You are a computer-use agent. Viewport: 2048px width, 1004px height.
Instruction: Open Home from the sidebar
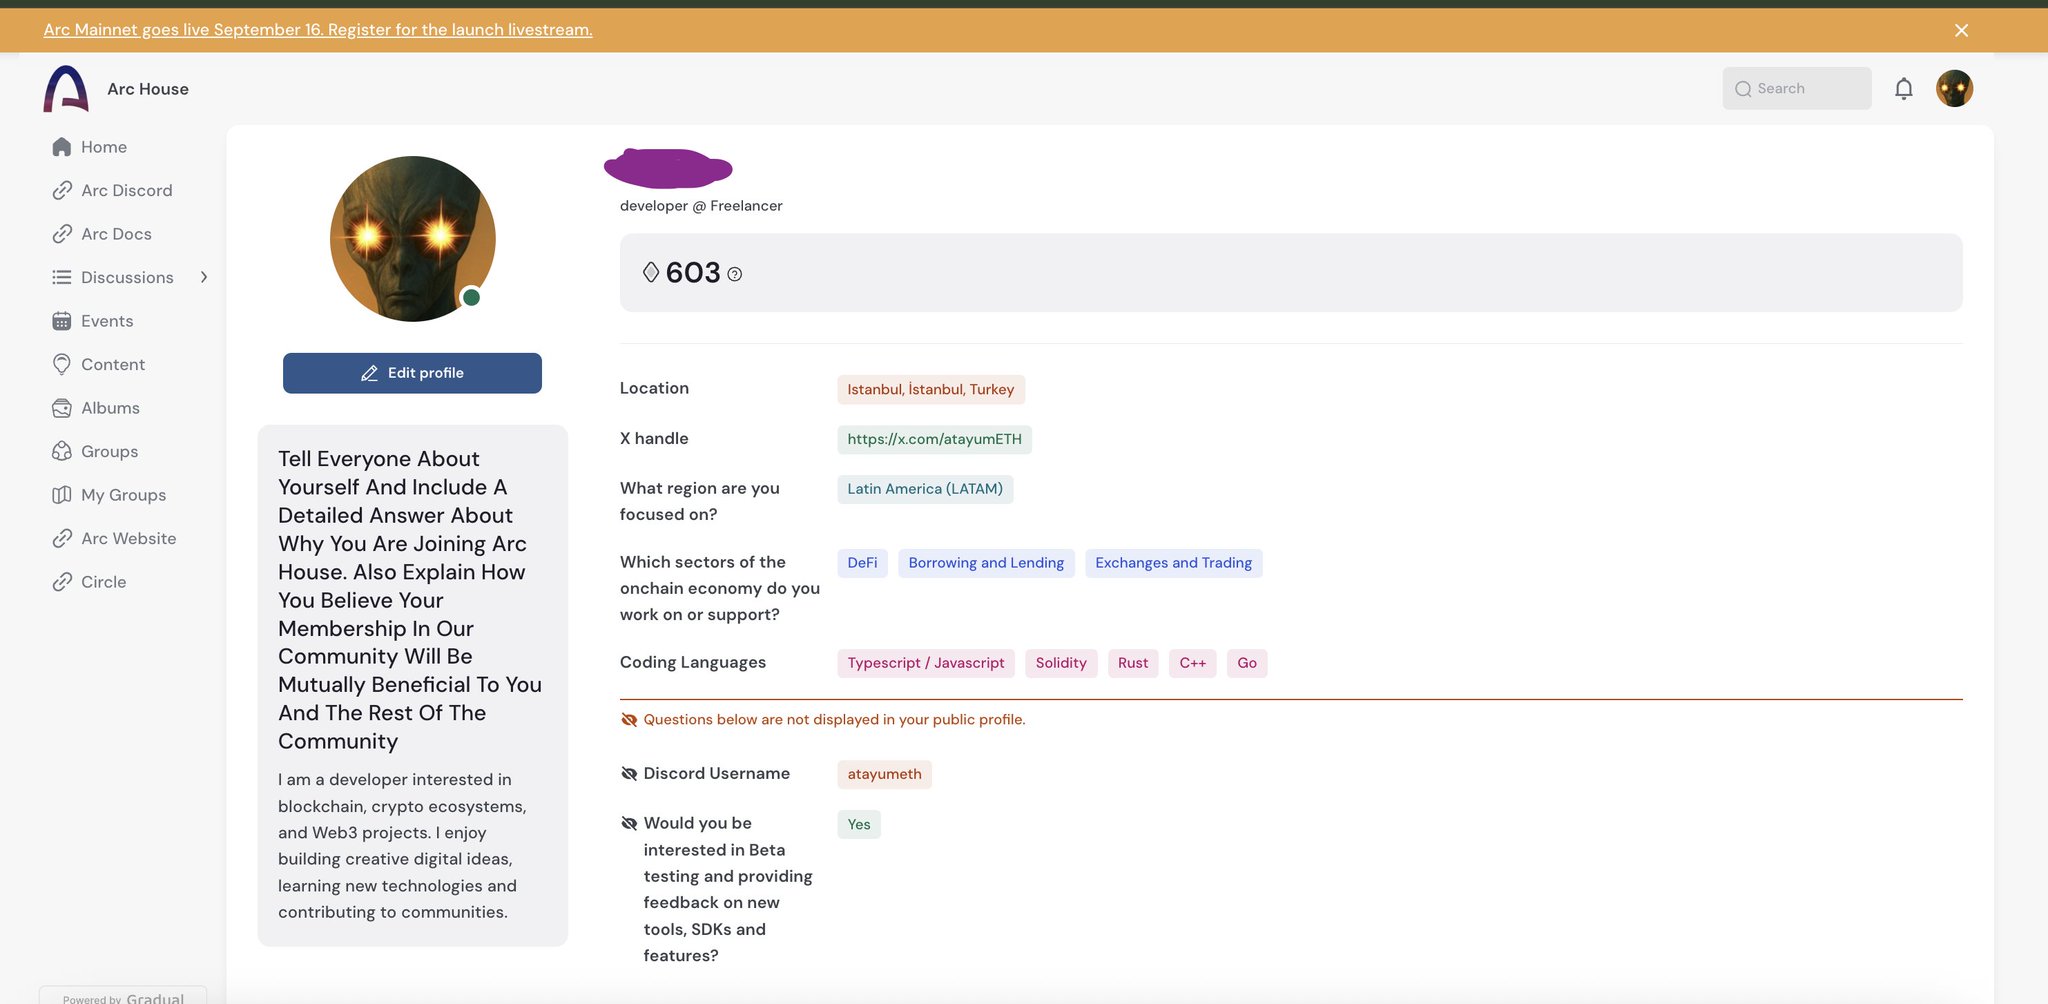pyautogui.click(x=104, y=147)
